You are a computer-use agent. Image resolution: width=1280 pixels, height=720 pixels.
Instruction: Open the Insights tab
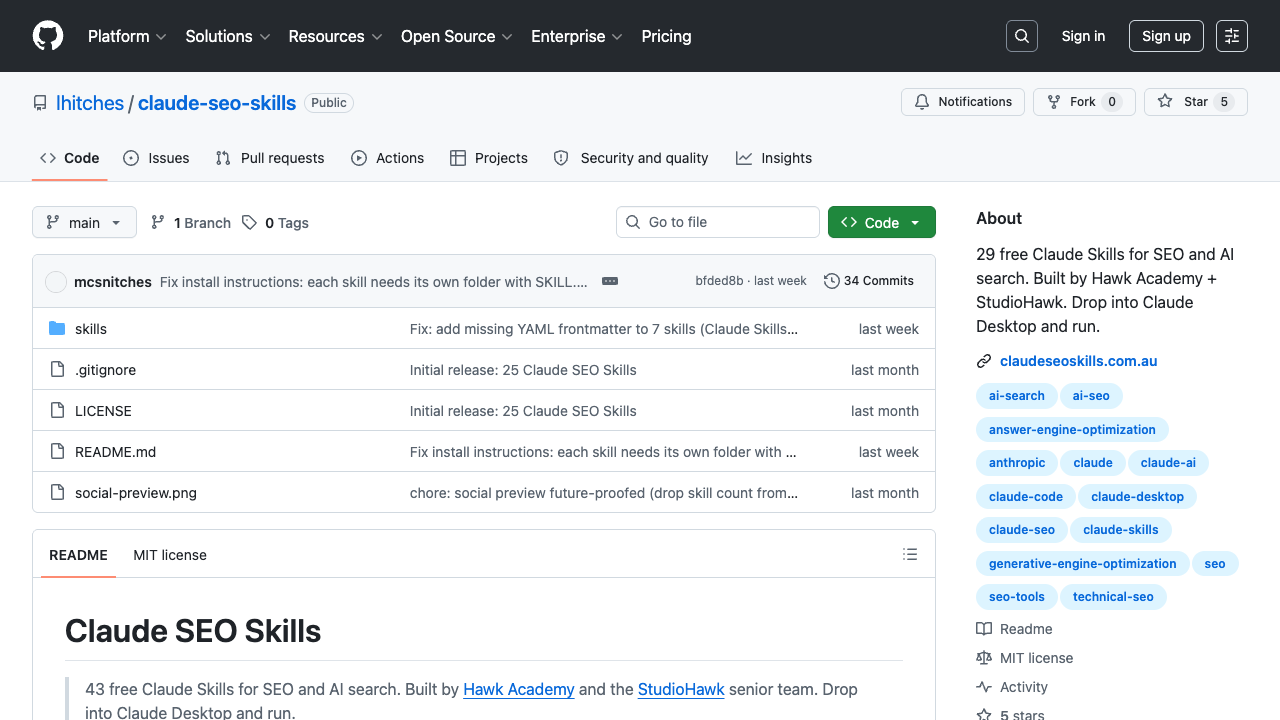point(774,158)
